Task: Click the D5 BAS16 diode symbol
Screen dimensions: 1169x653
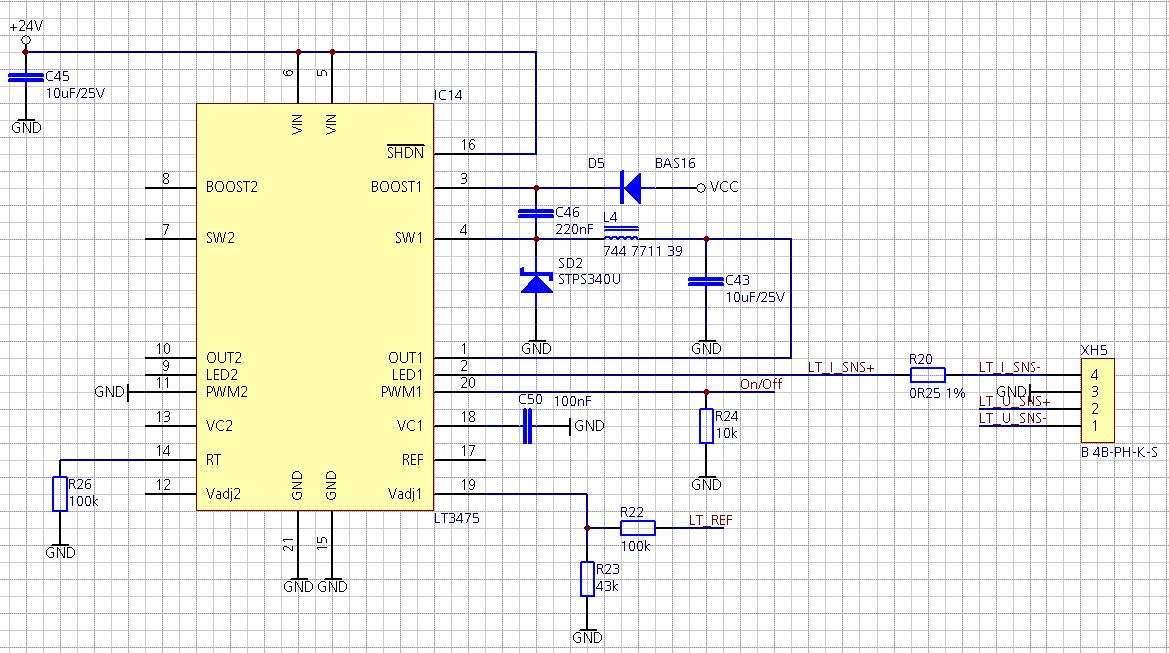Action: (x=631, y=187)
